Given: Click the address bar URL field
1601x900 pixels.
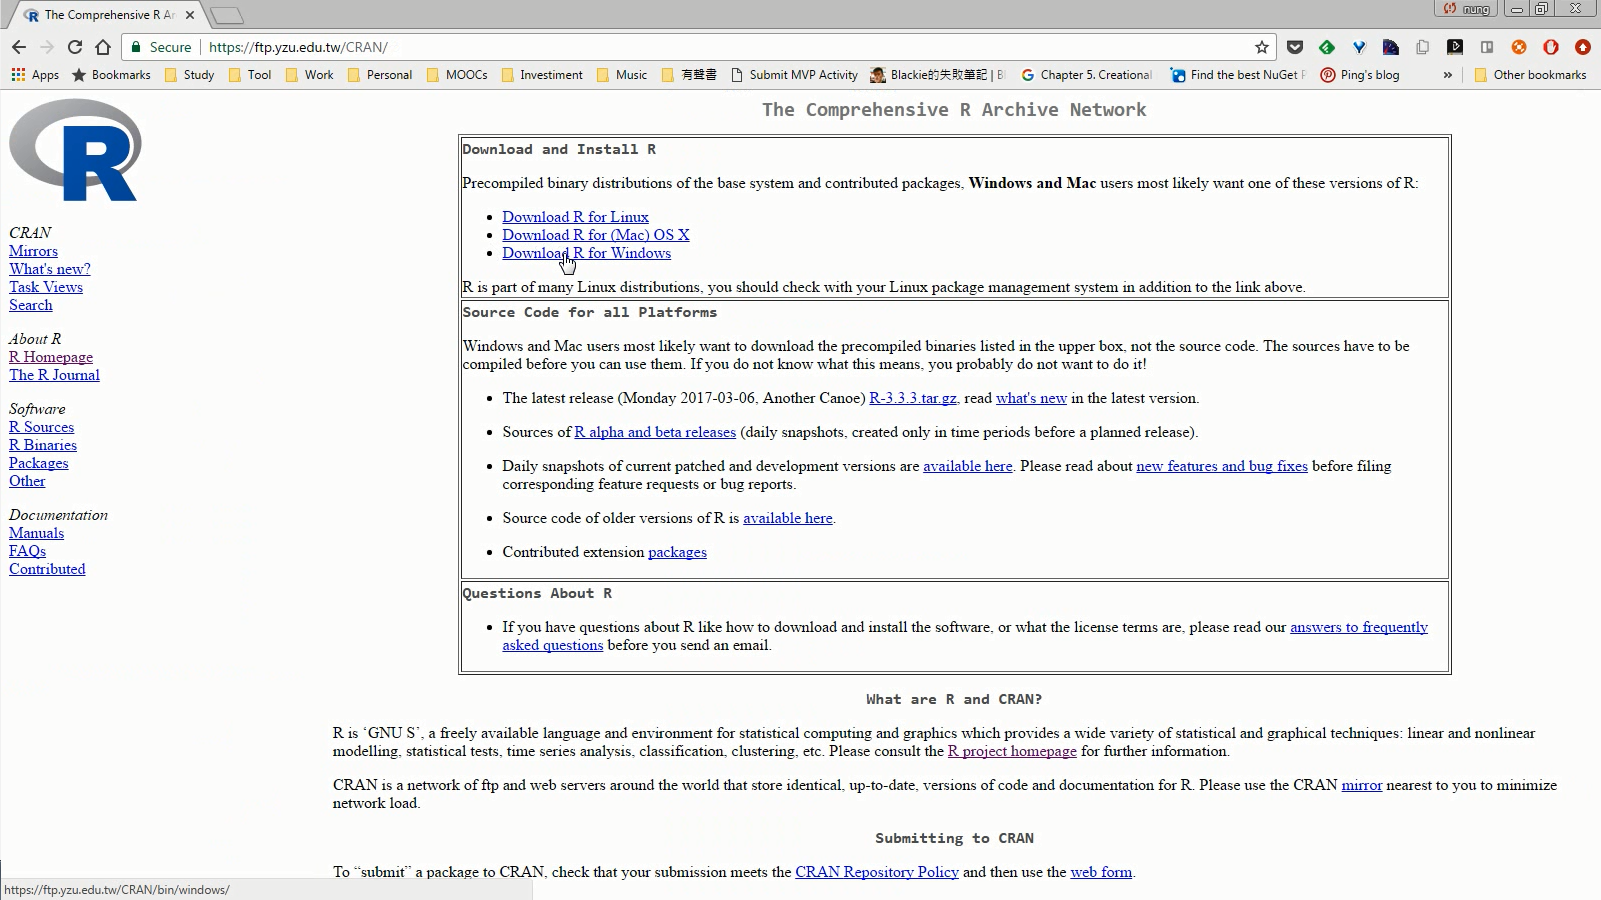Looking at the screenshot, I should [x=700, y=47].
